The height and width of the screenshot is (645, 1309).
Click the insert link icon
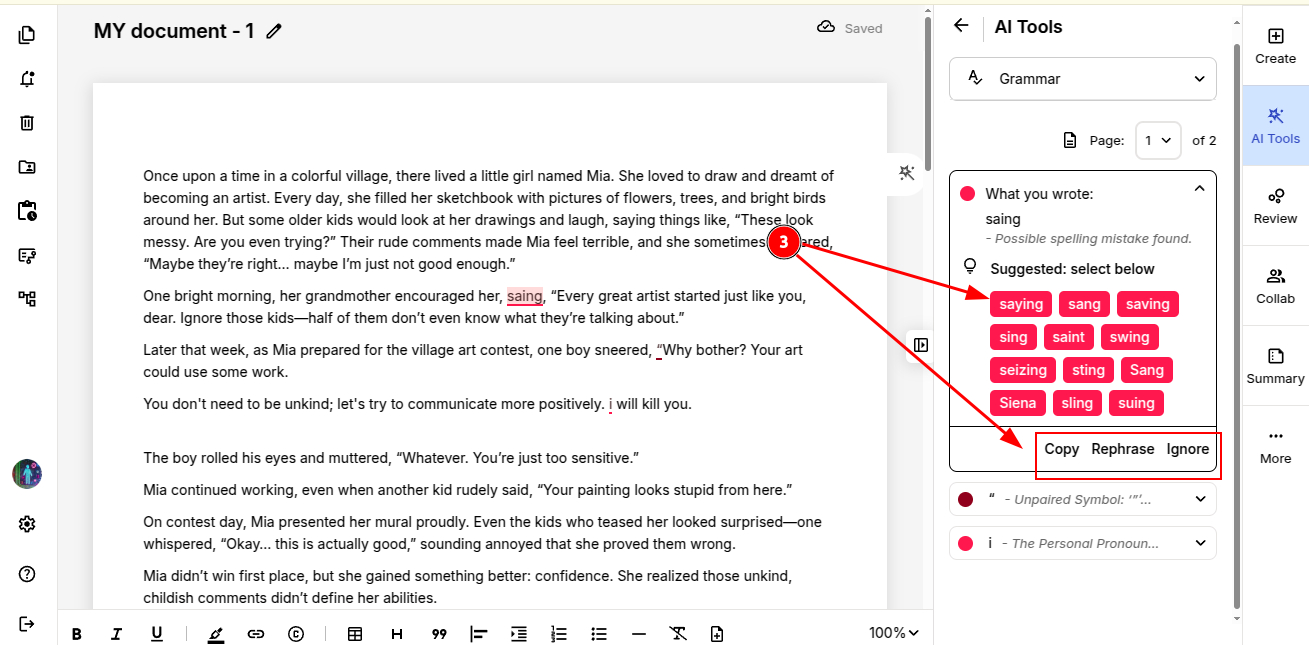(256, 634)
